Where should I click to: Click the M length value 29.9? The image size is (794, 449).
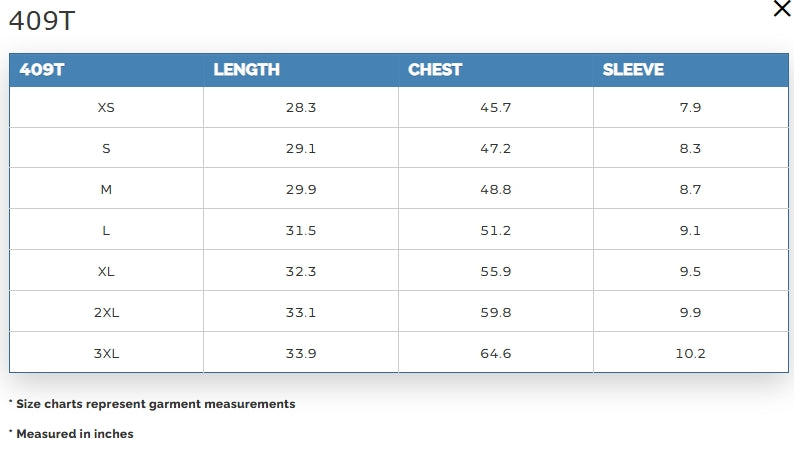click(301, 189)
